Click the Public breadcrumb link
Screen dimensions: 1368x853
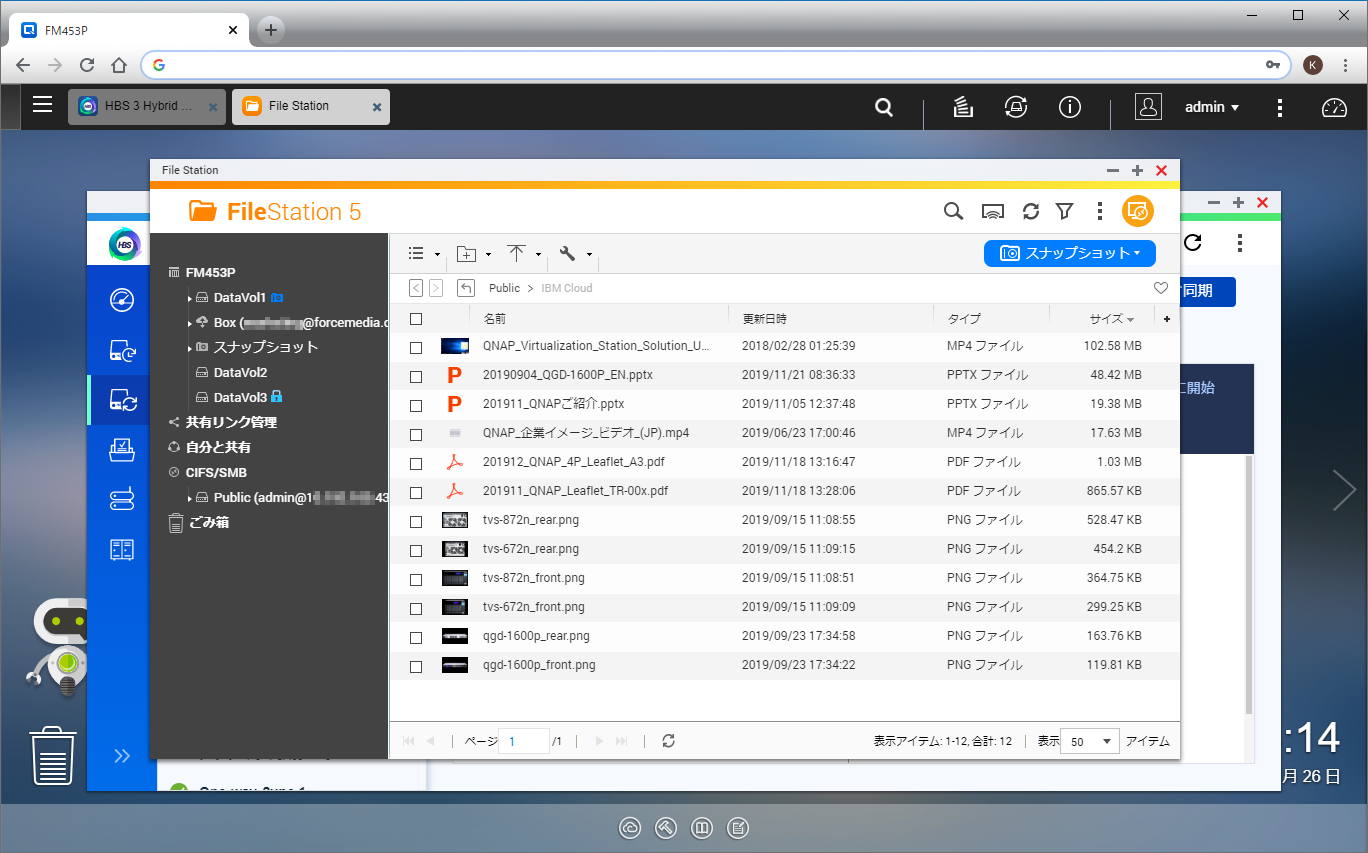click(504, 288)
